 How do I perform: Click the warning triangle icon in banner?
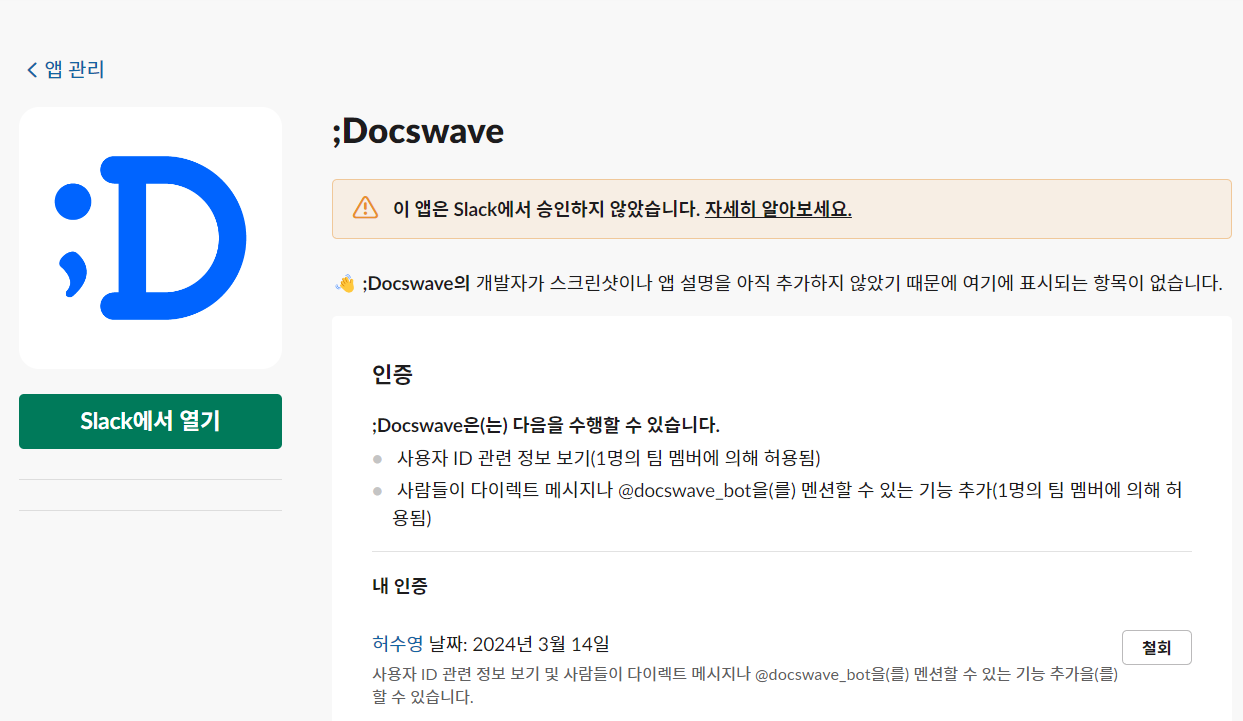(x=365, y=209)
